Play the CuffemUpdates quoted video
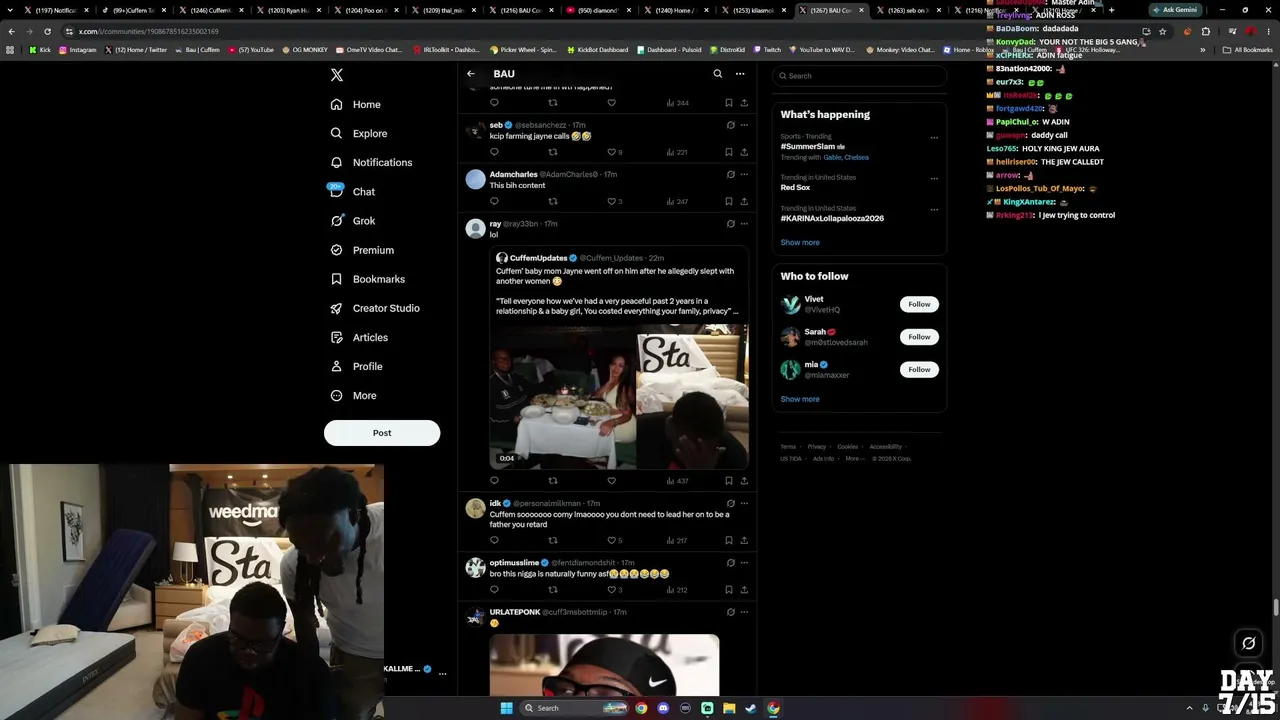Viewport: 1280px width, 720px height. click(619, 396)
